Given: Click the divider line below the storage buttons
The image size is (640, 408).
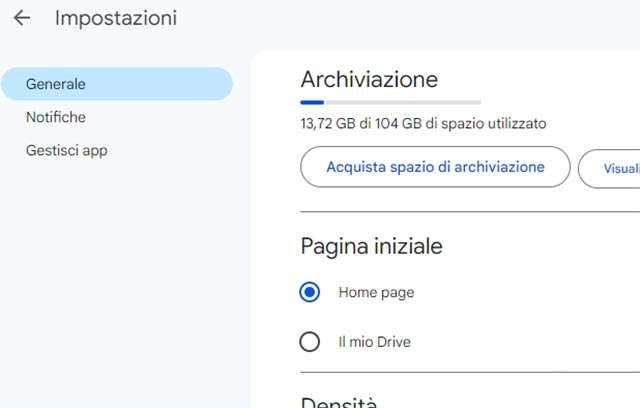Looking at the screenshot, I should coord(470,212).
